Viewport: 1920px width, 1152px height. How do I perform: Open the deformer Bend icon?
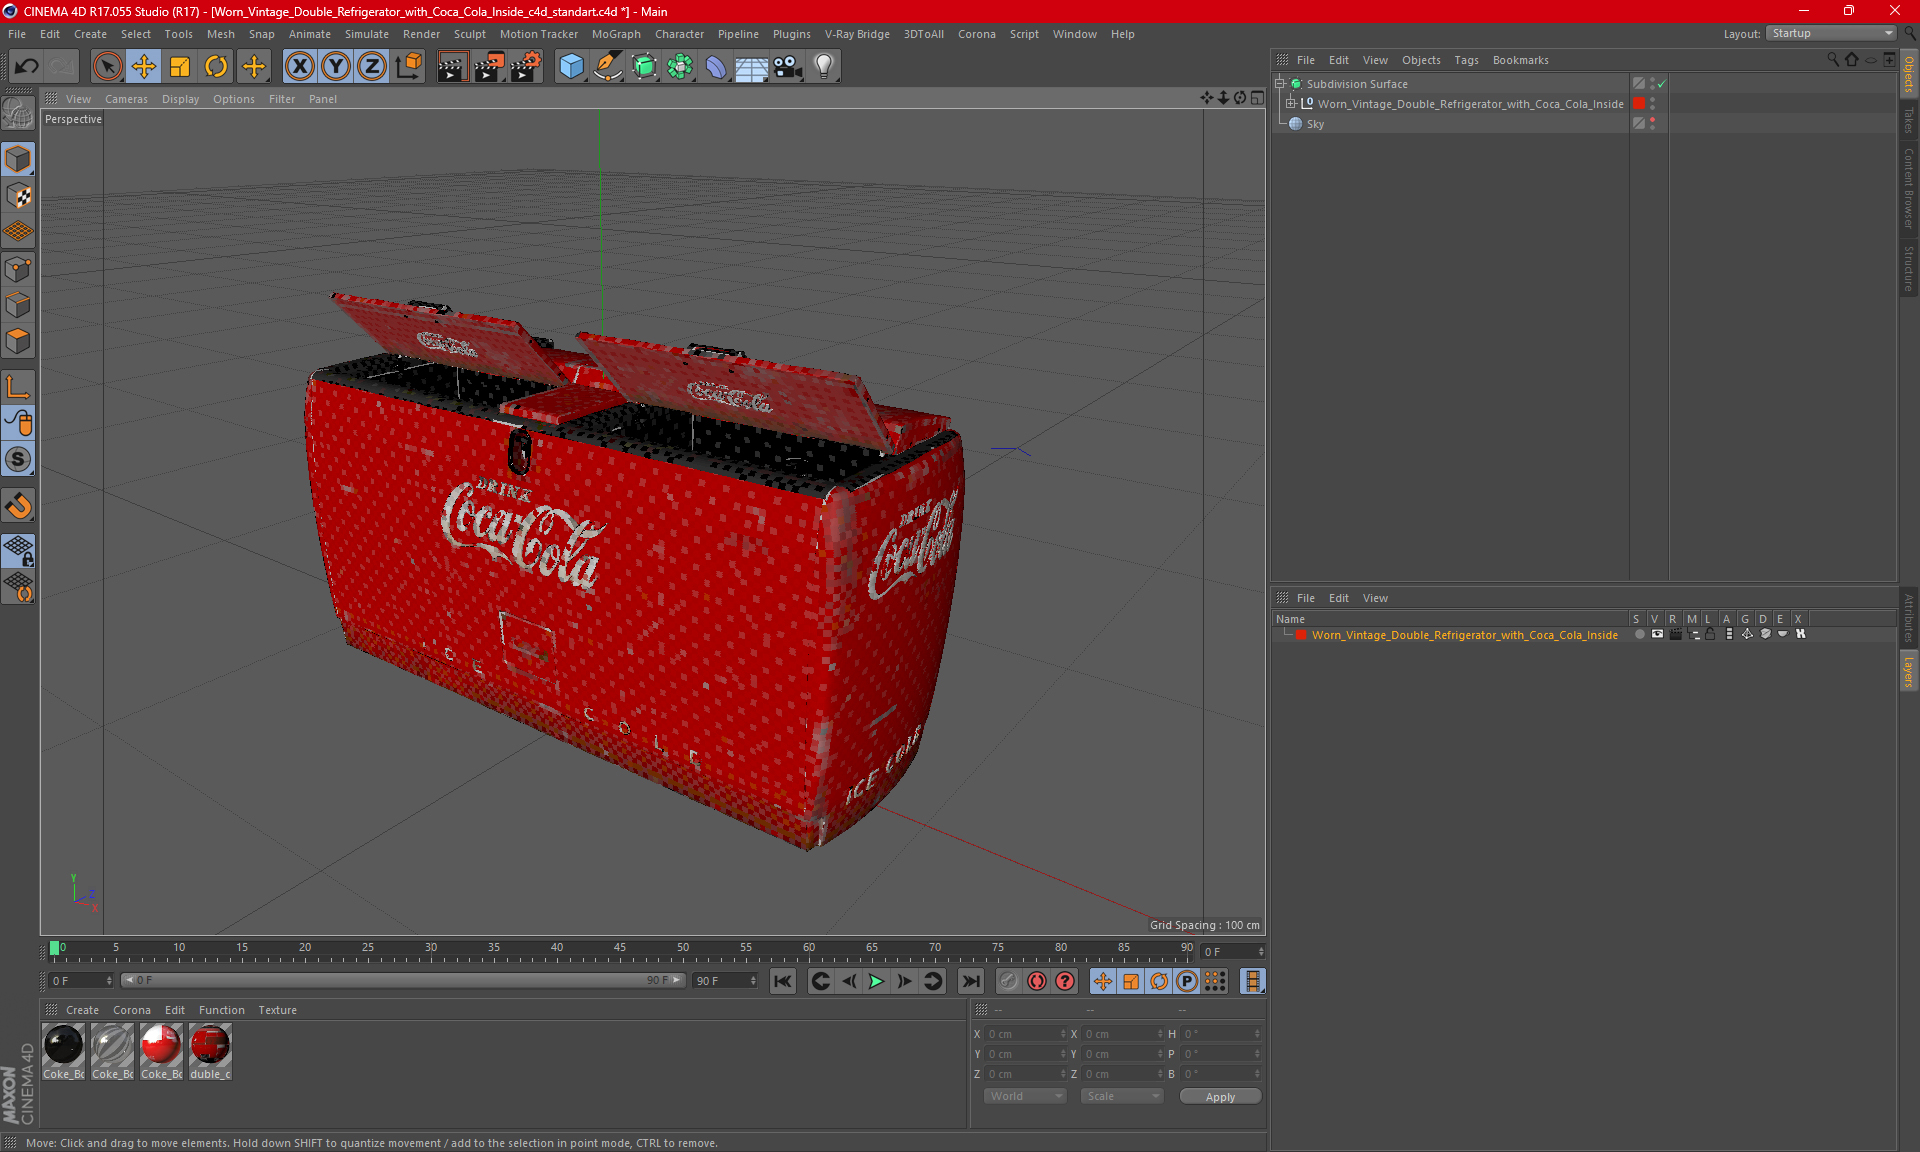click(x=716, y=67)
